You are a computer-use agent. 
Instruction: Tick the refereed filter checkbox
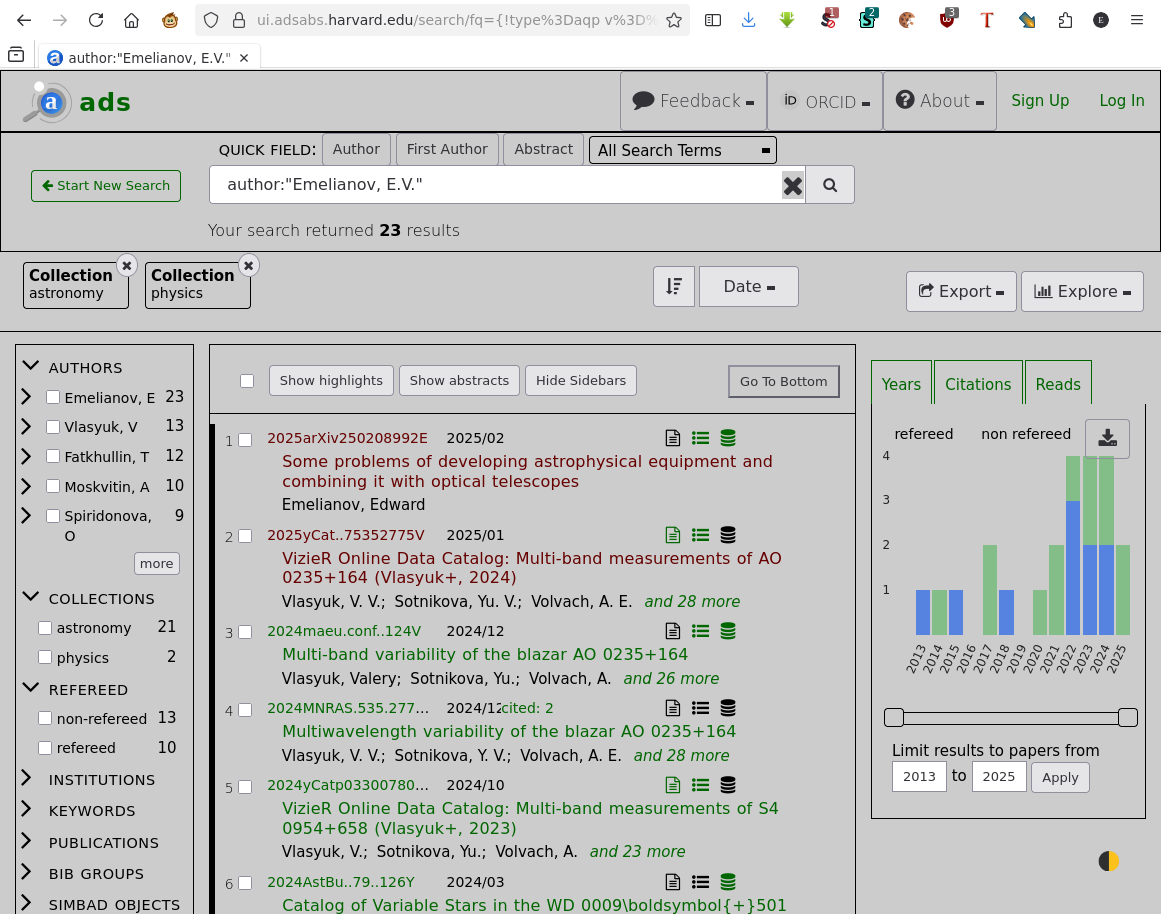(x=45, y=748)
